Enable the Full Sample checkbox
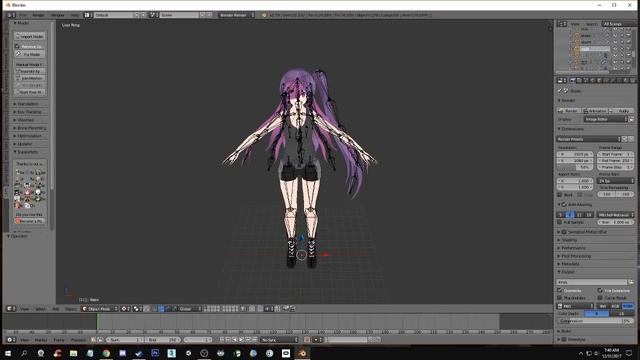Screen dimensions: 640x360 click(560, 222)
